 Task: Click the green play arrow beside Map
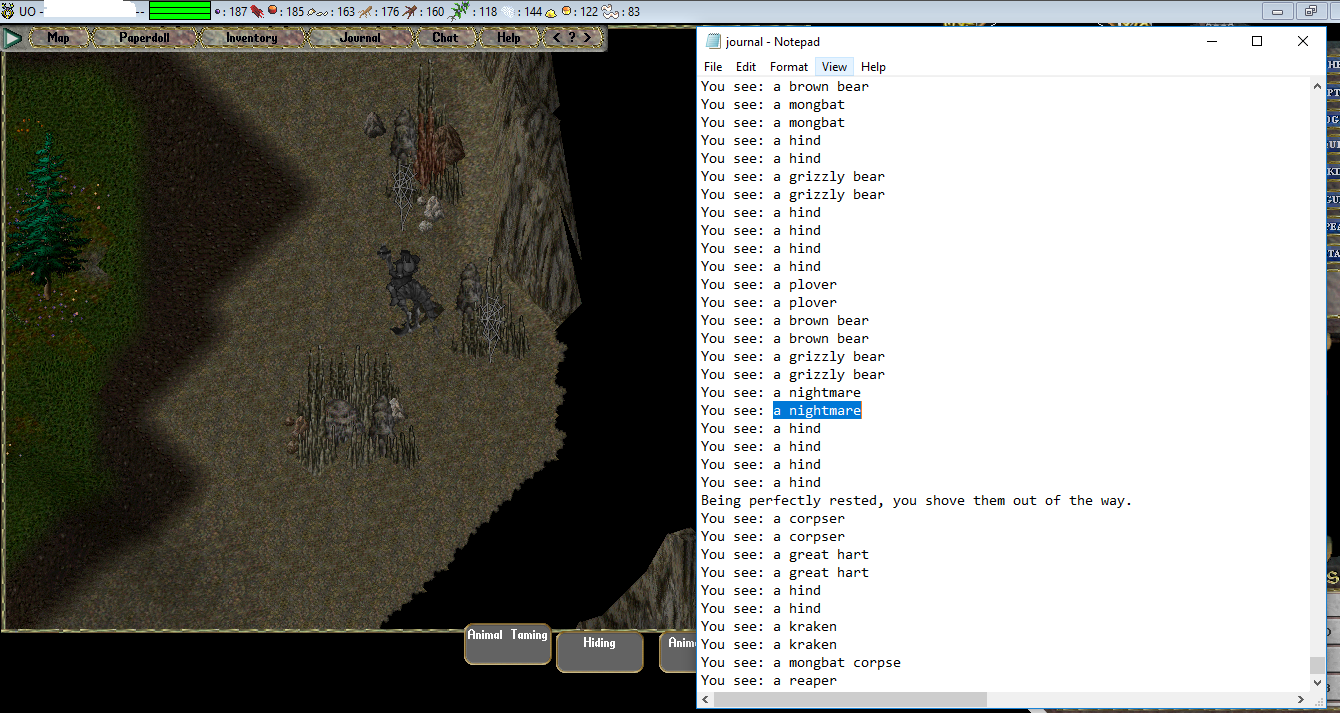[13, 38]
